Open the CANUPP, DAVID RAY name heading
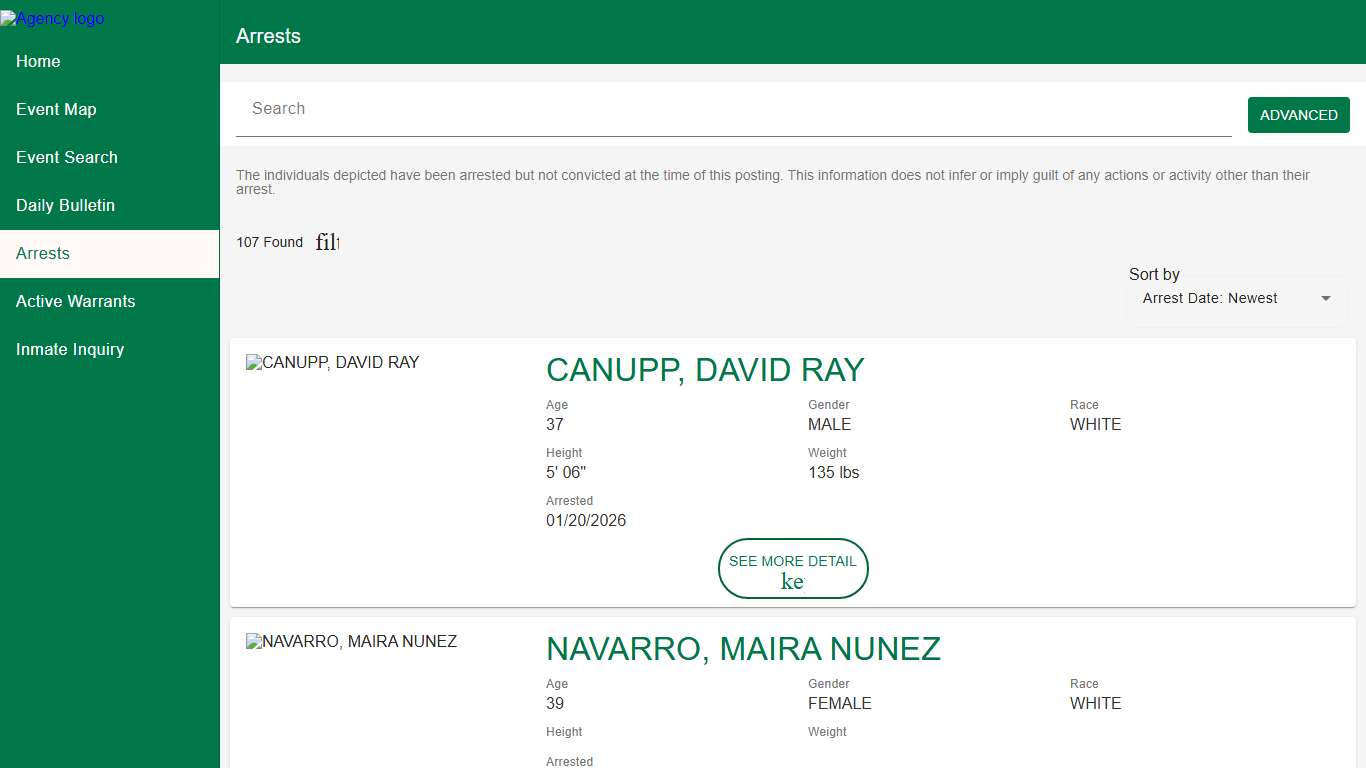 pos(704,370)
